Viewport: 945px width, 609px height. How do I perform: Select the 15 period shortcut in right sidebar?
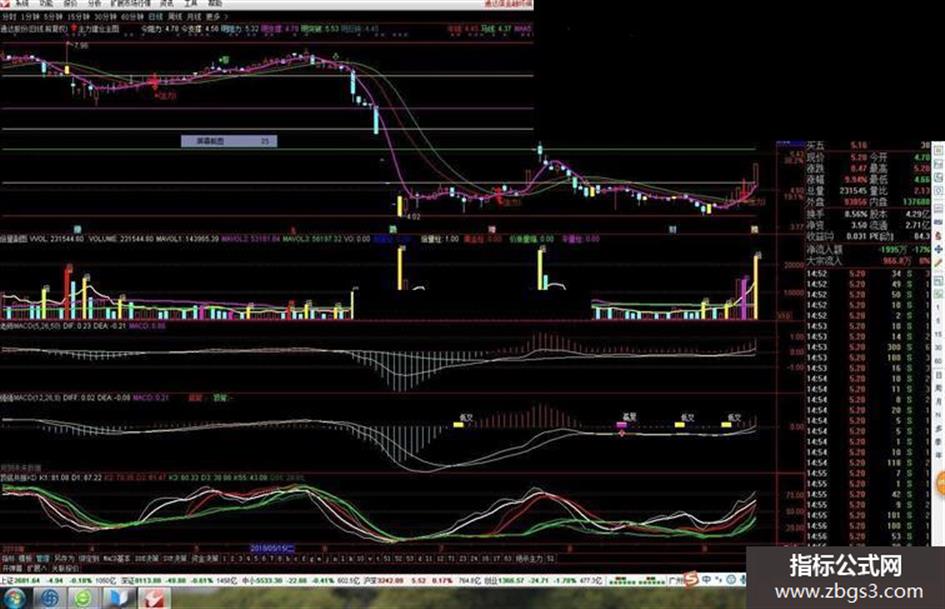(938, 334)
